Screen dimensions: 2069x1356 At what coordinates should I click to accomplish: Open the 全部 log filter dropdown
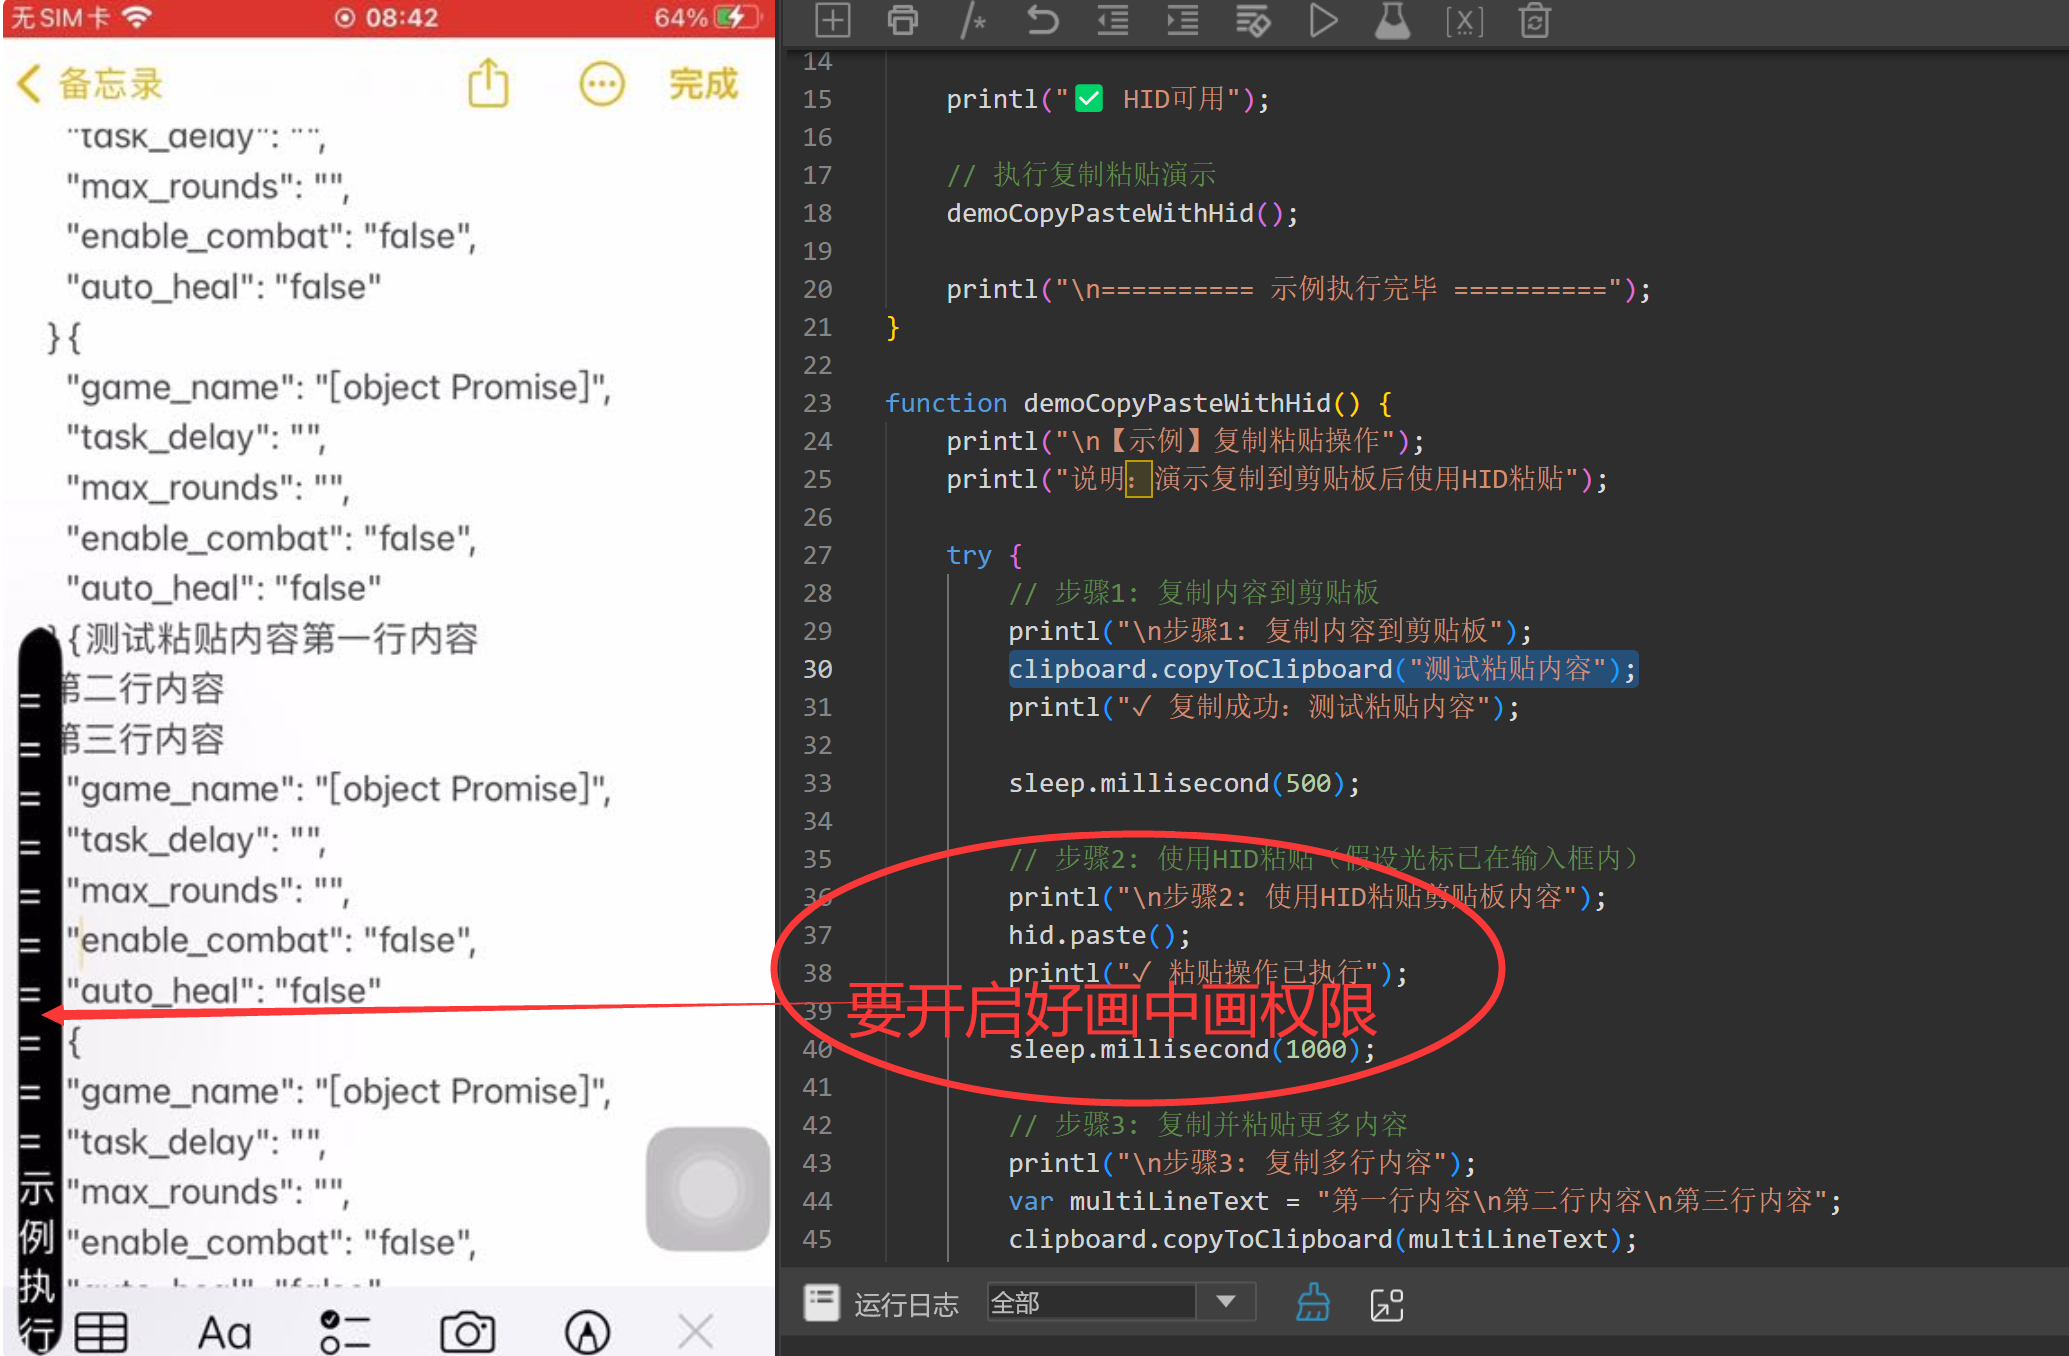pos(1120,1302)
